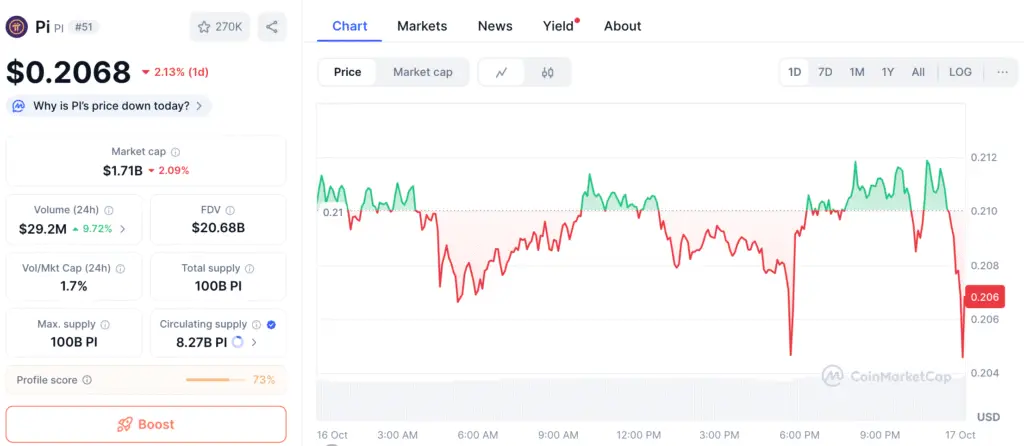
Task: Switch to line chart view icon
Action: 502,72
